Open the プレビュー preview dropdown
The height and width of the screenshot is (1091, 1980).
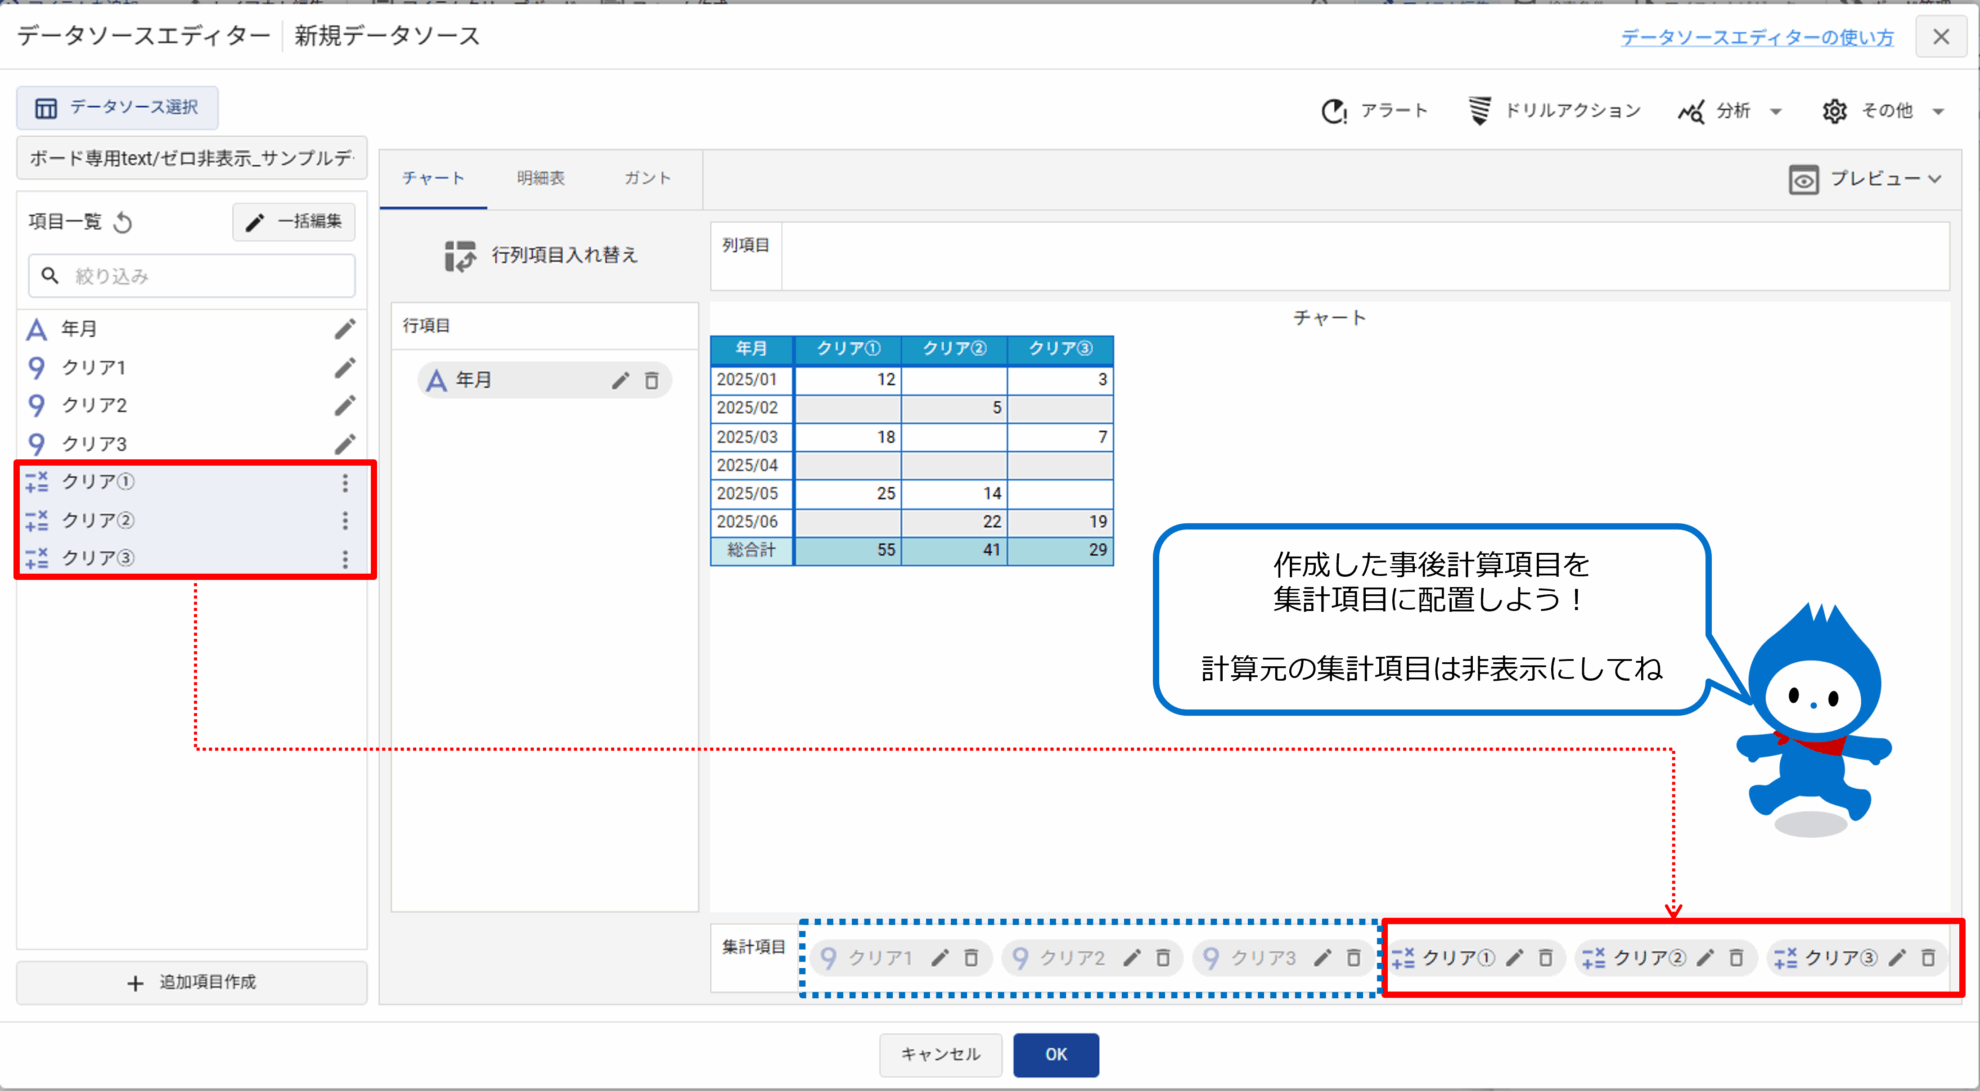tap(1866, 179)
